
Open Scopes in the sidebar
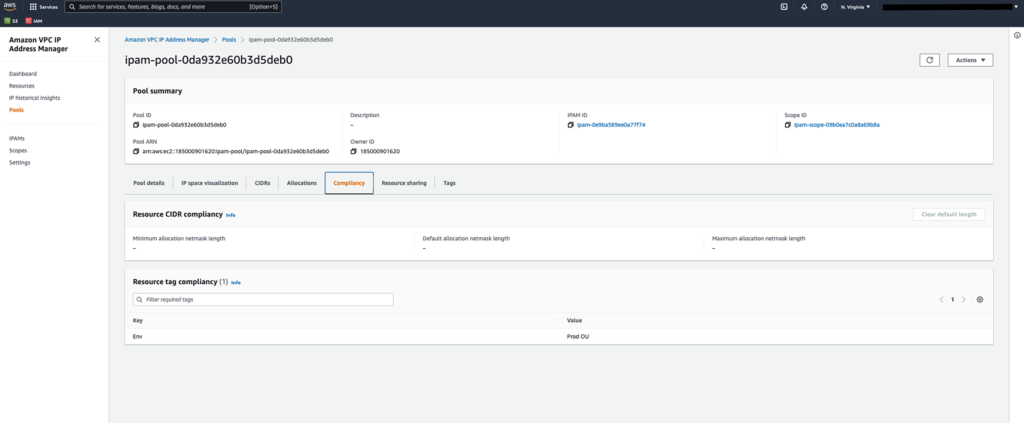click(18, 150)
